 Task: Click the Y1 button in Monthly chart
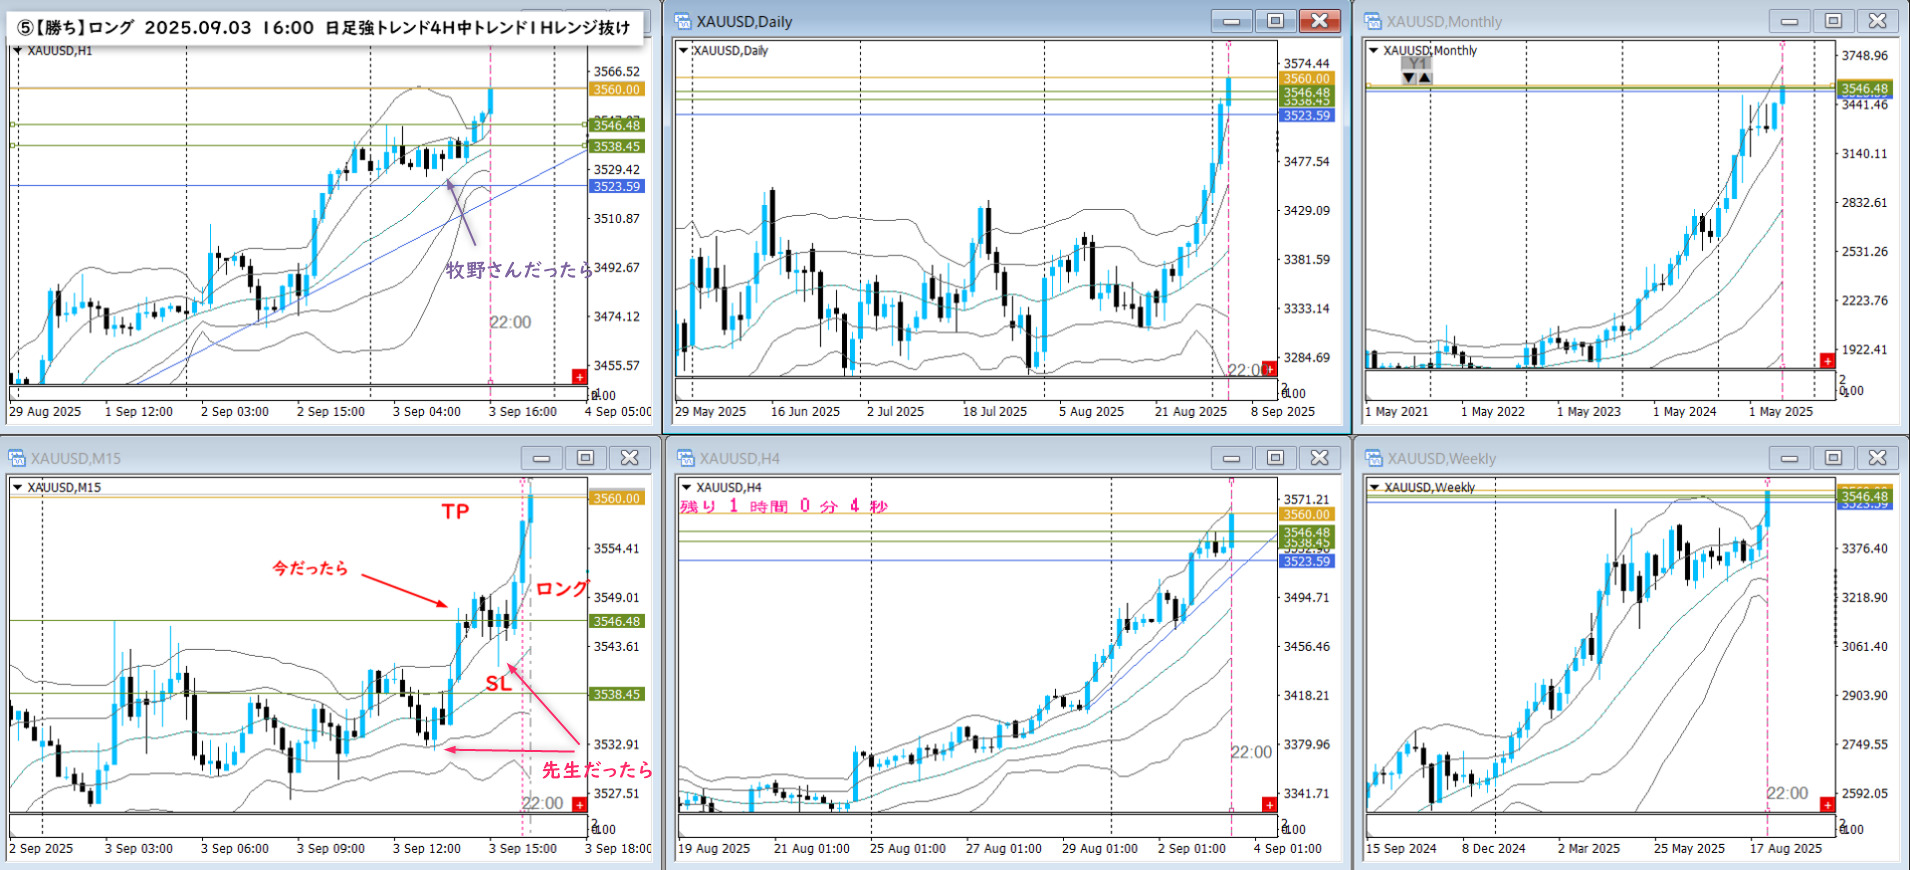[x=1416, y=64]
